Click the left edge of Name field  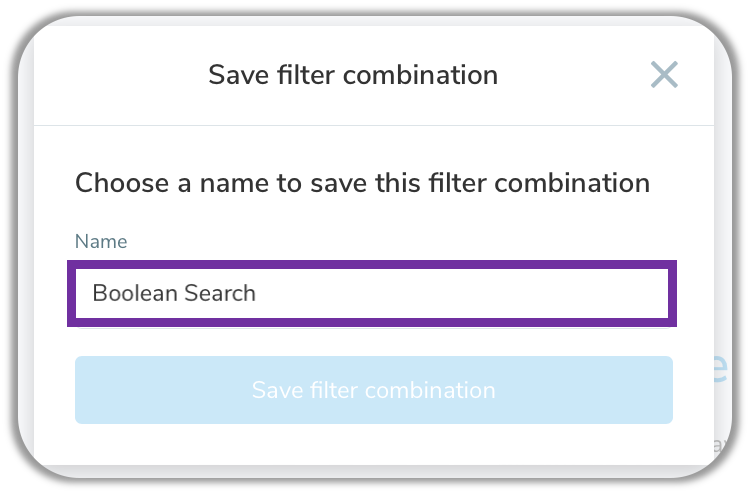(x=82, y=294)
